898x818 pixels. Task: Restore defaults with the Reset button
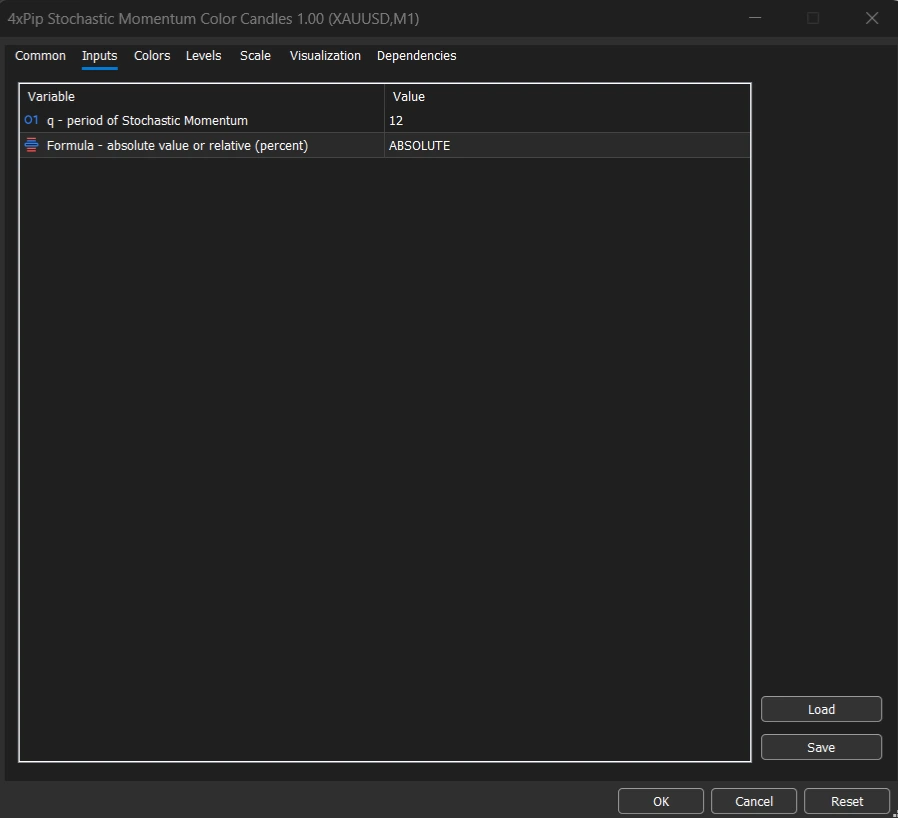click(x=846, y=801)
